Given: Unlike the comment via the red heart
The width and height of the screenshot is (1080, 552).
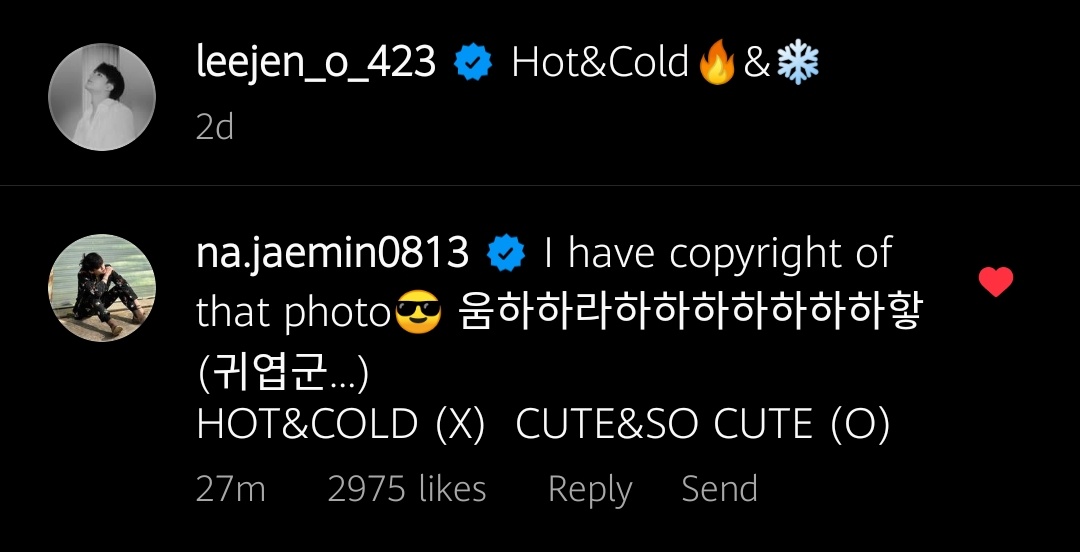Looking at the screenshot, I should pos(996,282).
